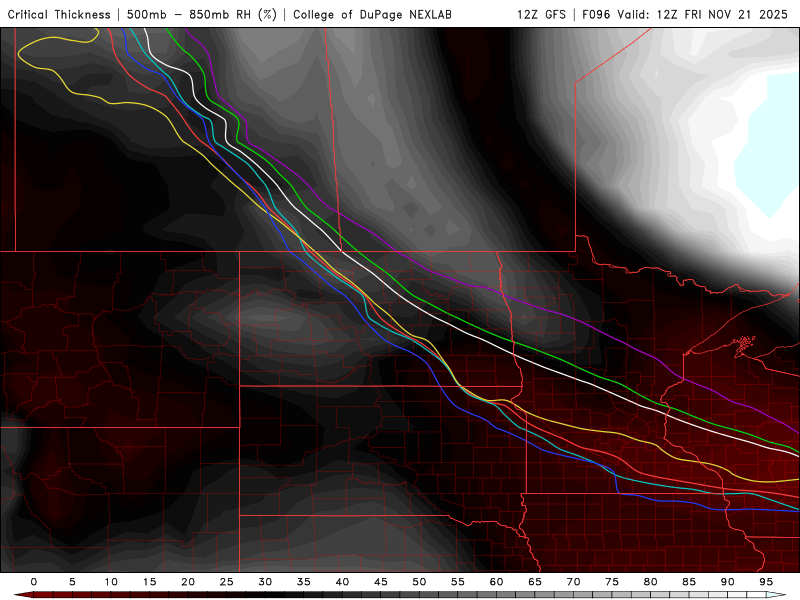The width and height of the screenshot is (800, 600).
Task: Click the "45" label on the color scale
Action: click(x=381, y=582)
